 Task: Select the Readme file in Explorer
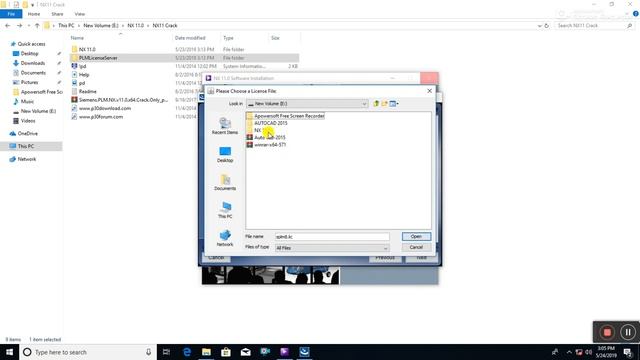pyautogui.click(x=84, y=91)
